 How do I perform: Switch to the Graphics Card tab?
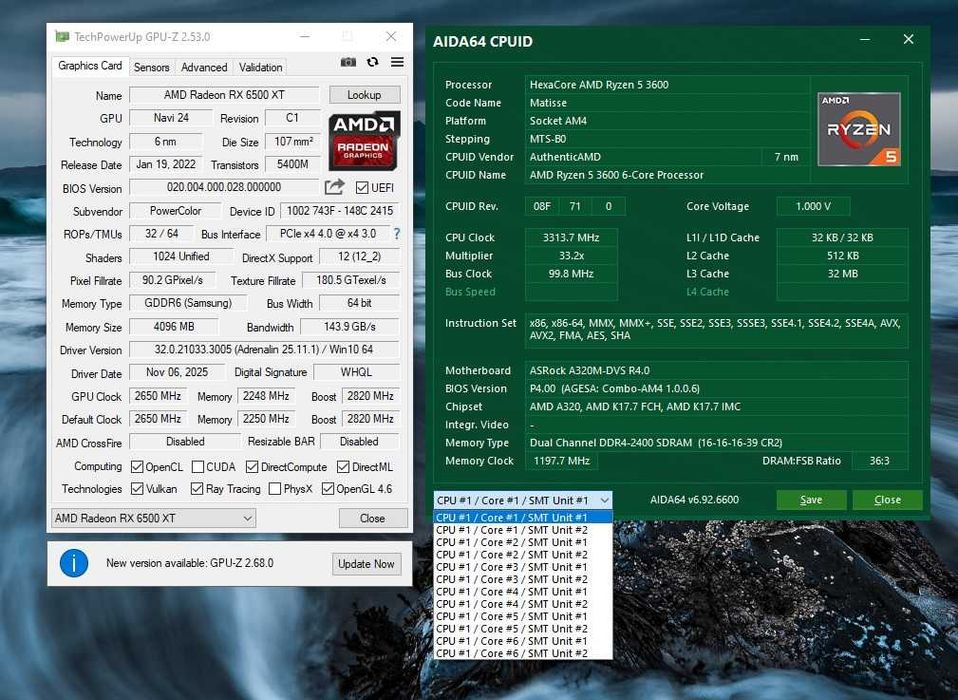click(x=90, y=66)
